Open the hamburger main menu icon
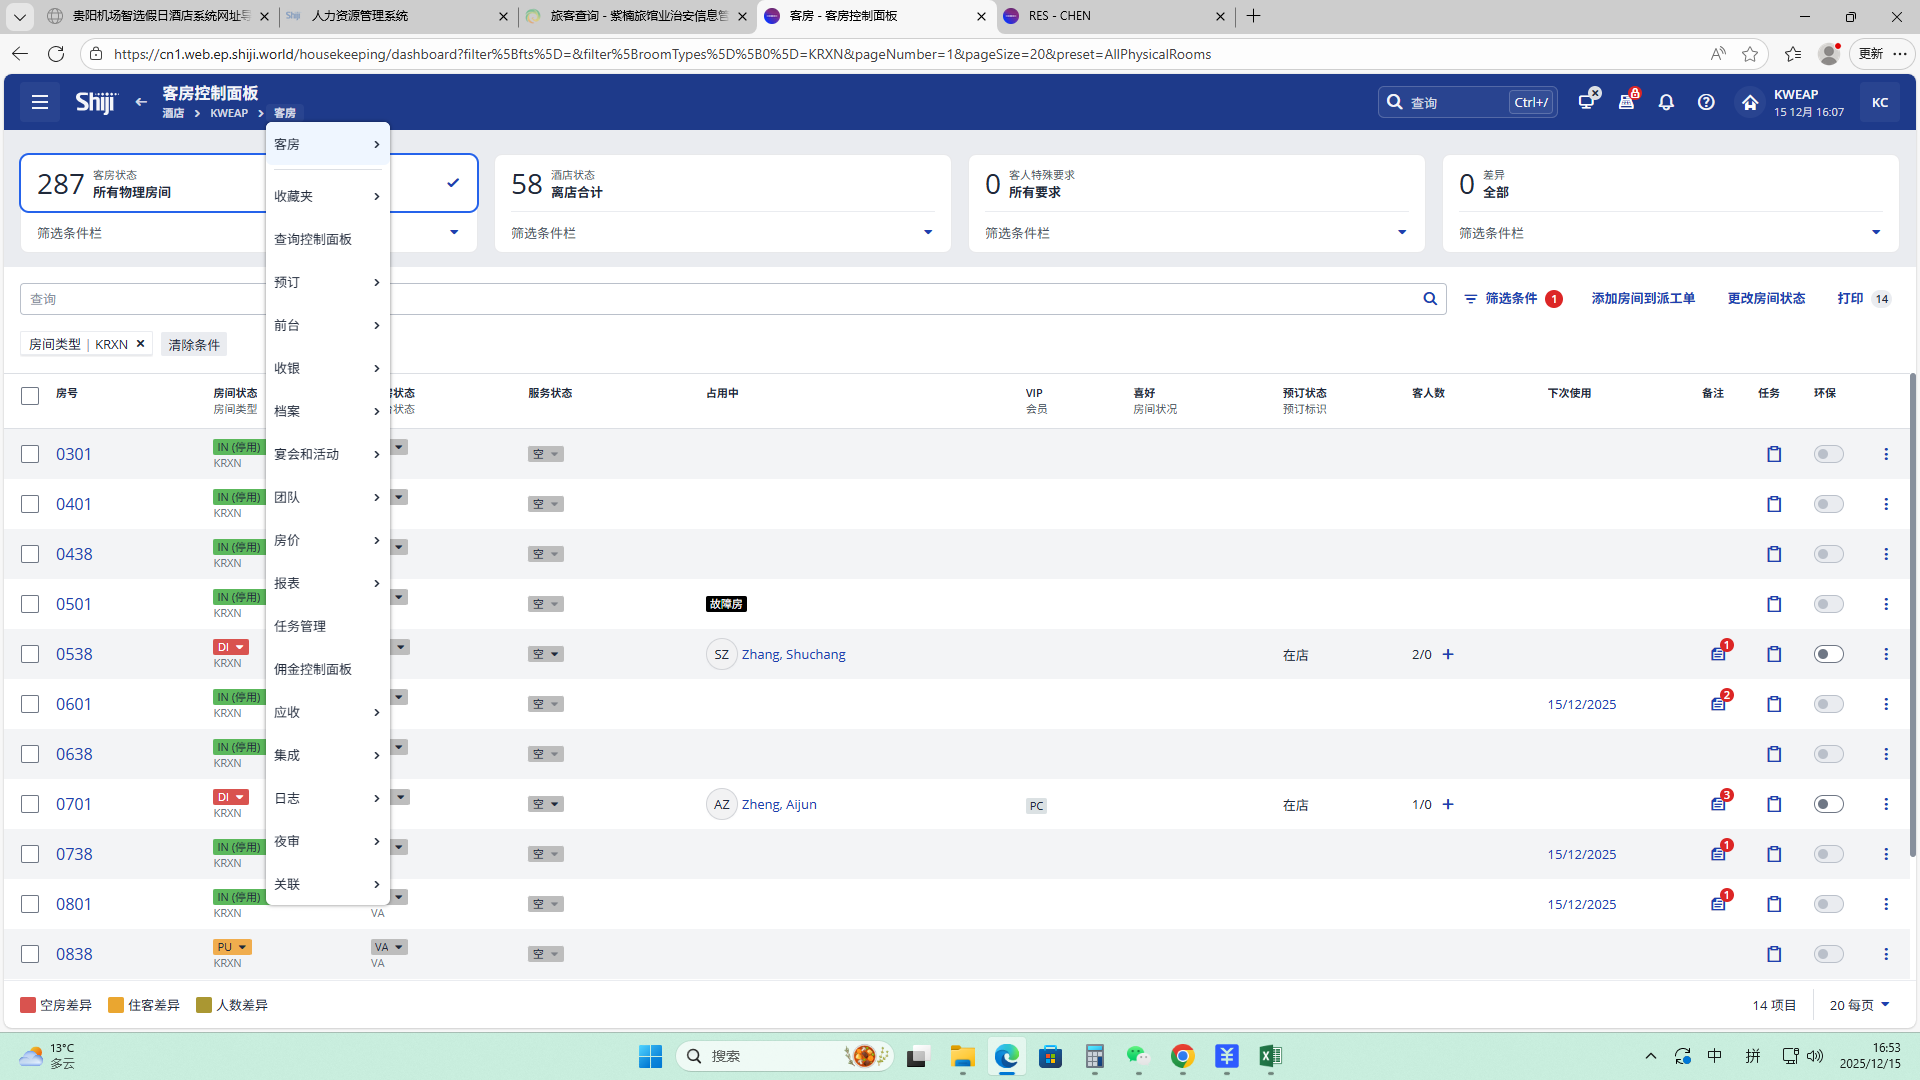Screen dimensions: 1920x1080 pyautogui.click(x=40, y=102)
